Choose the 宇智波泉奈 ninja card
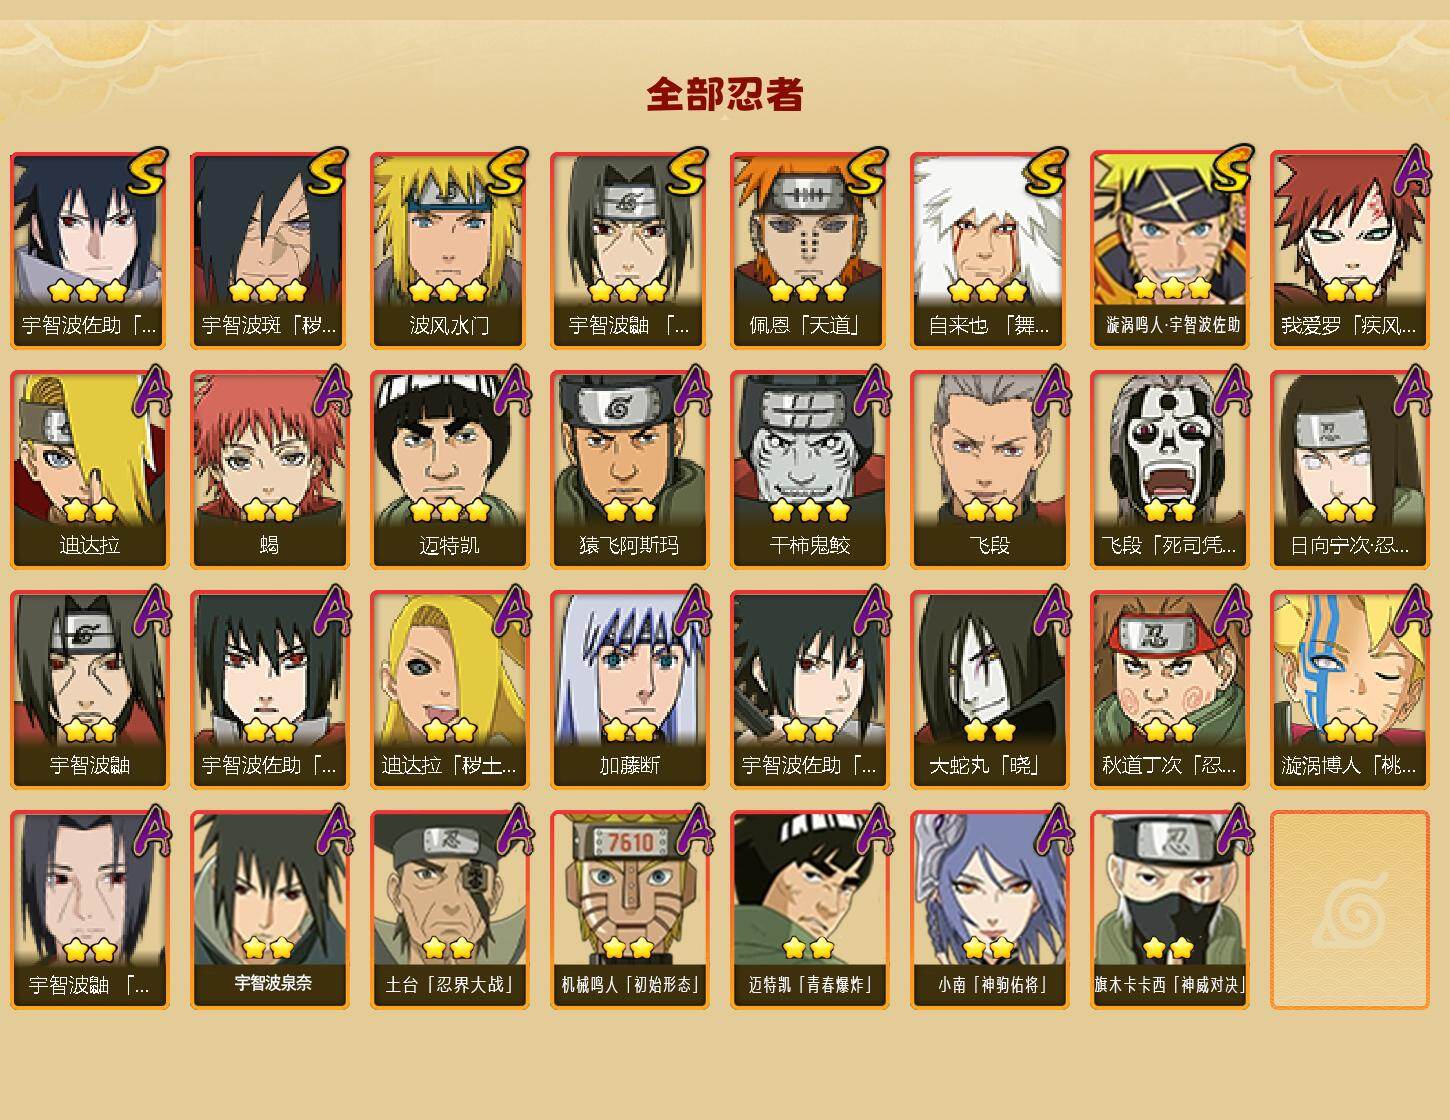This screenshot has height=1120, width=1450. tap(269, 910)
